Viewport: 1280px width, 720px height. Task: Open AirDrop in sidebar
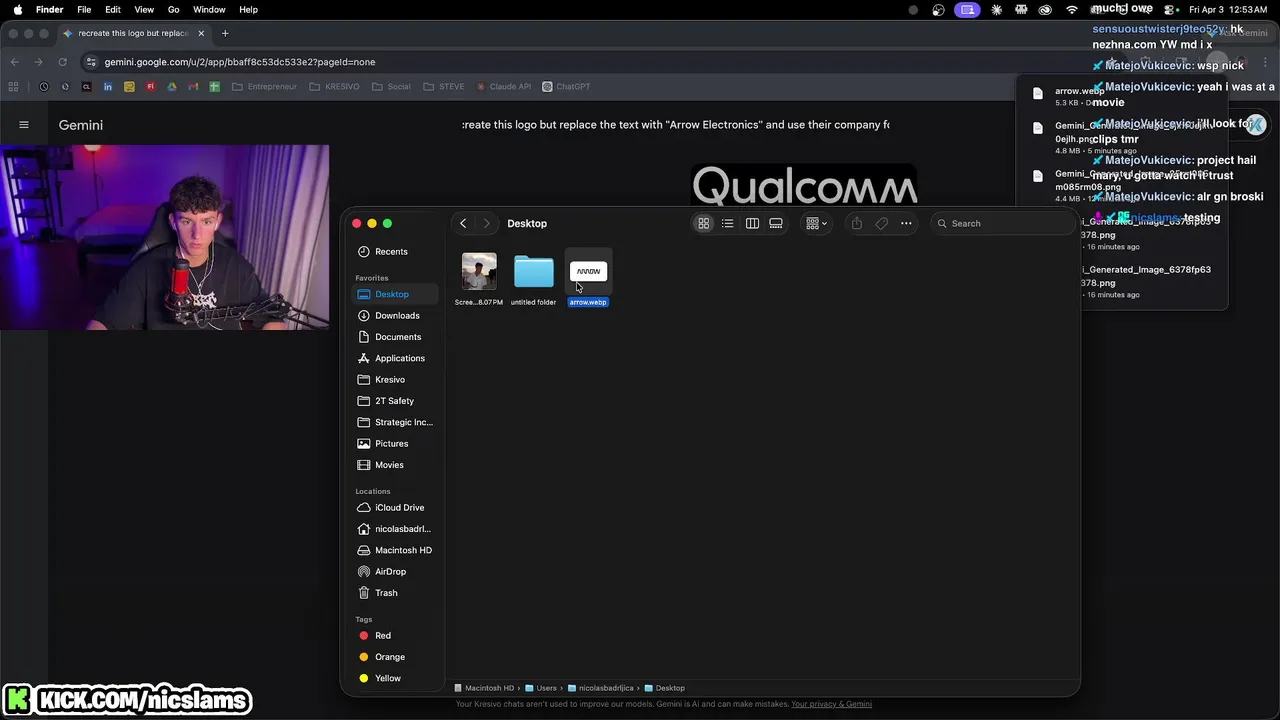pos(390,571)
